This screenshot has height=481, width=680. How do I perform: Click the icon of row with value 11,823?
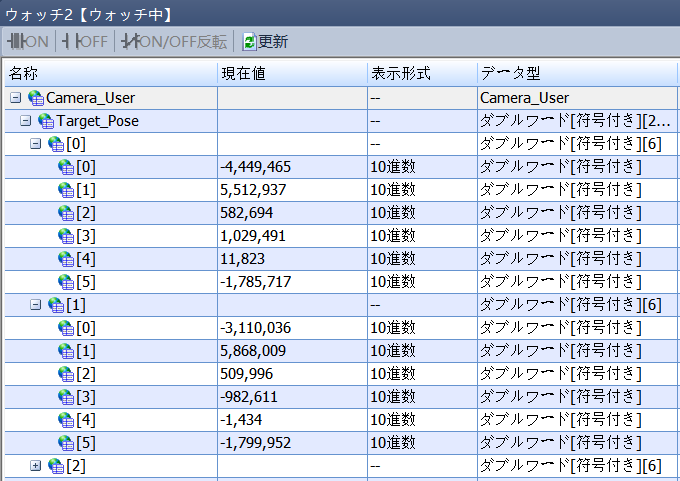pos(66,259)
